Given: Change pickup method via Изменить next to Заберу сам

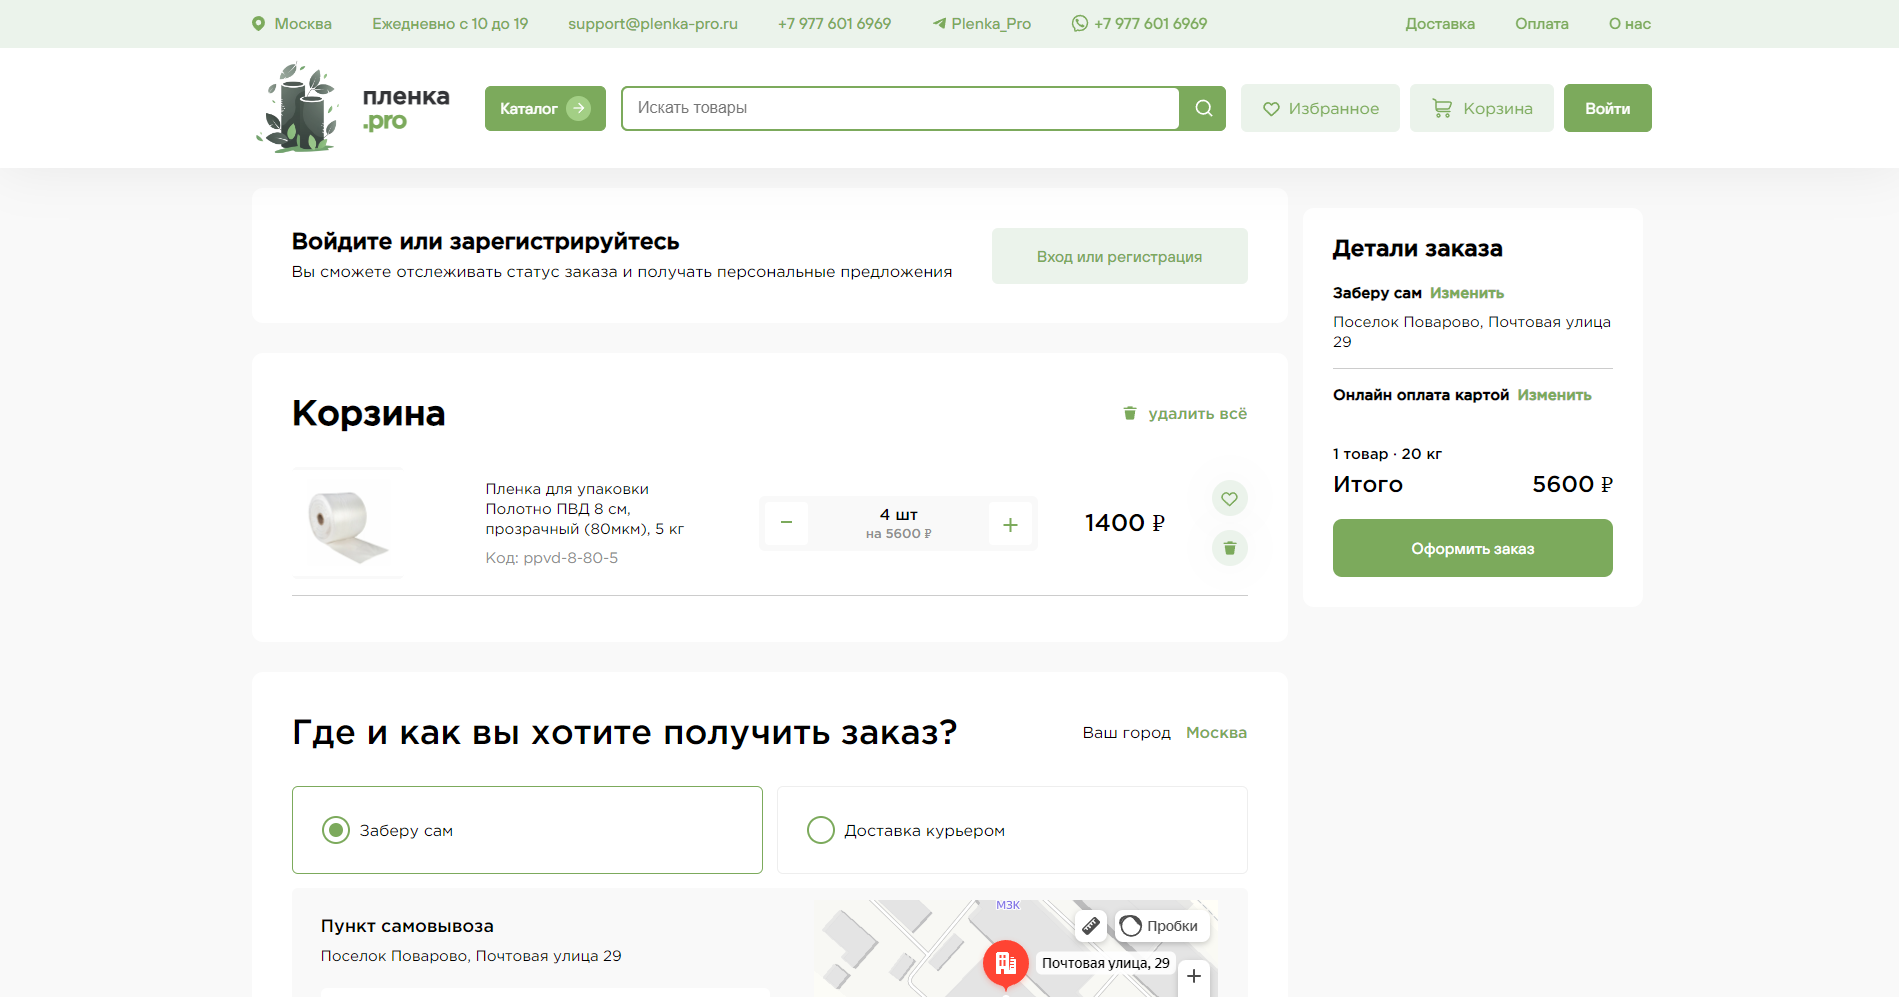Looking at the screenshot, I should pyautogui.click(x=1467, y=293).
